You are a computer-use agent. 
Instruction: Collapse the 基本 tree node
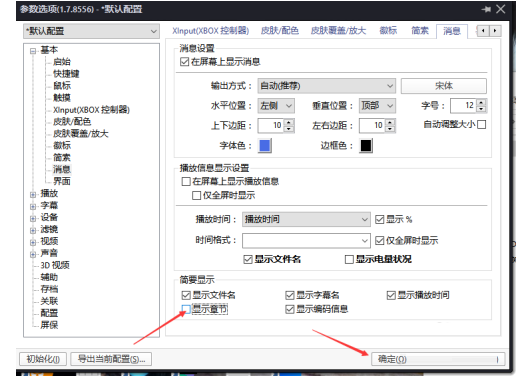[33, 51]
